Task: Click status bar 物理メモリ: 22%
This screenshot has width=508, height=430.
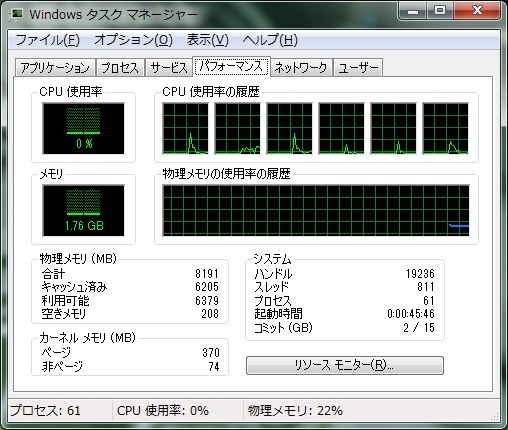Action: click(295, 411)
